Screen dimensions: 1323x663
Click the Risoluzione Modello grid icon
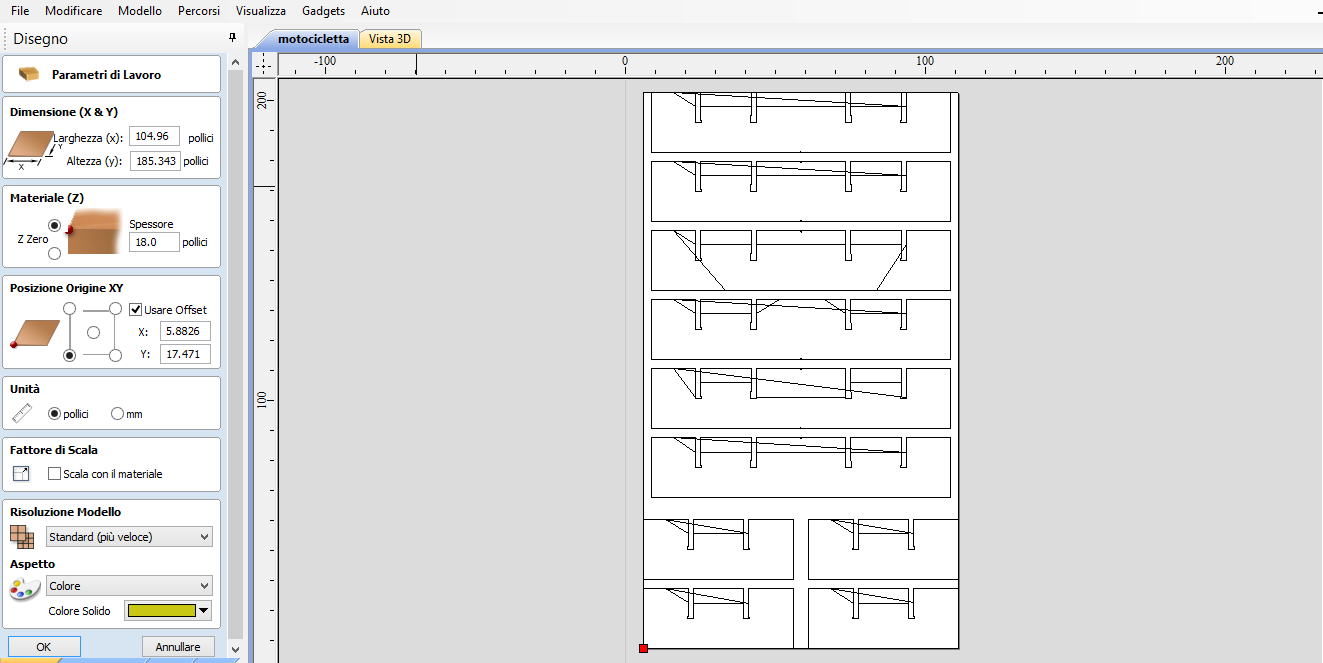pos(22,536)
